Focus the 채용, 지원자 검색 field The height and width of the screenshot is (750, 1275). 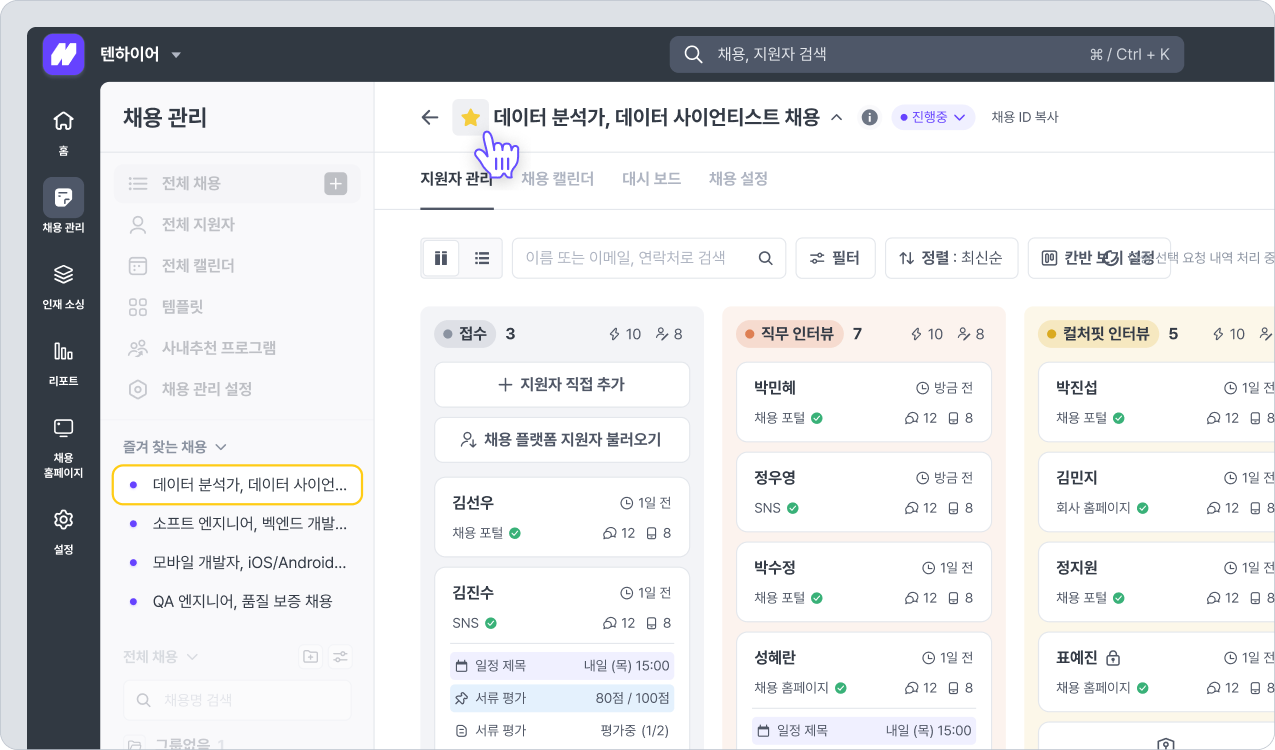pos(926,54)
